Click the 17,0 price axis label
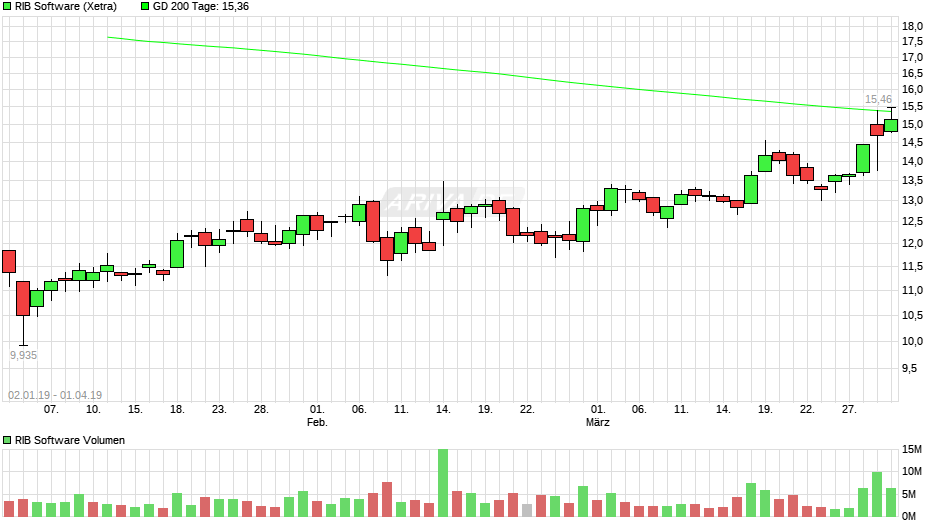This screenshot has height=526, width=940. (912, 58)
